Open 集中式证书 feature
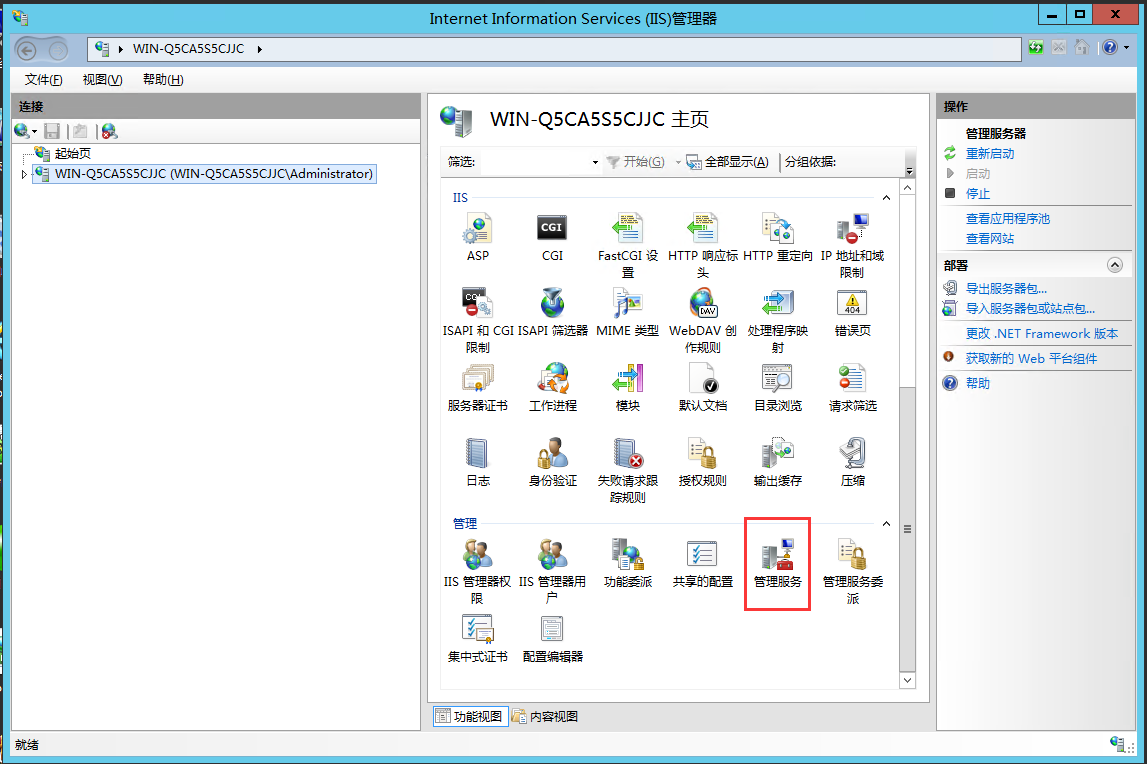1147x764 pixels. [478, 639]
